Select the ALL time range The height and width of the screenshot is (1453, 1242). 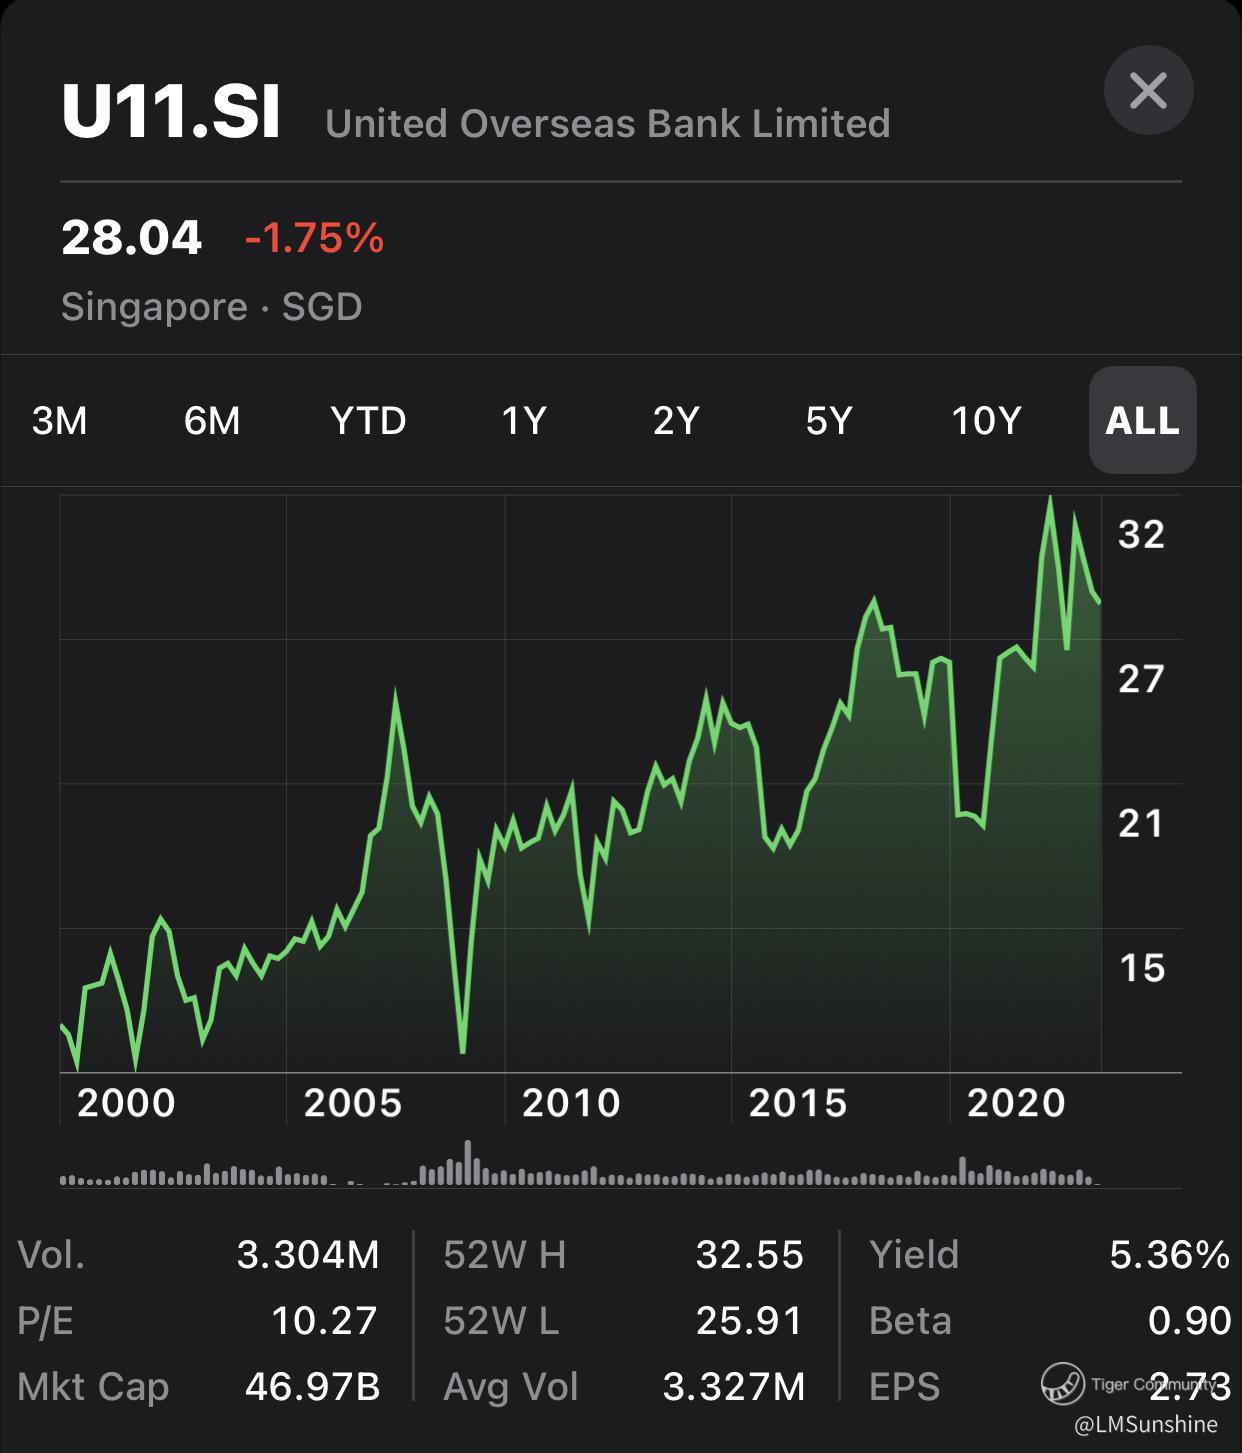(1142, 420)
